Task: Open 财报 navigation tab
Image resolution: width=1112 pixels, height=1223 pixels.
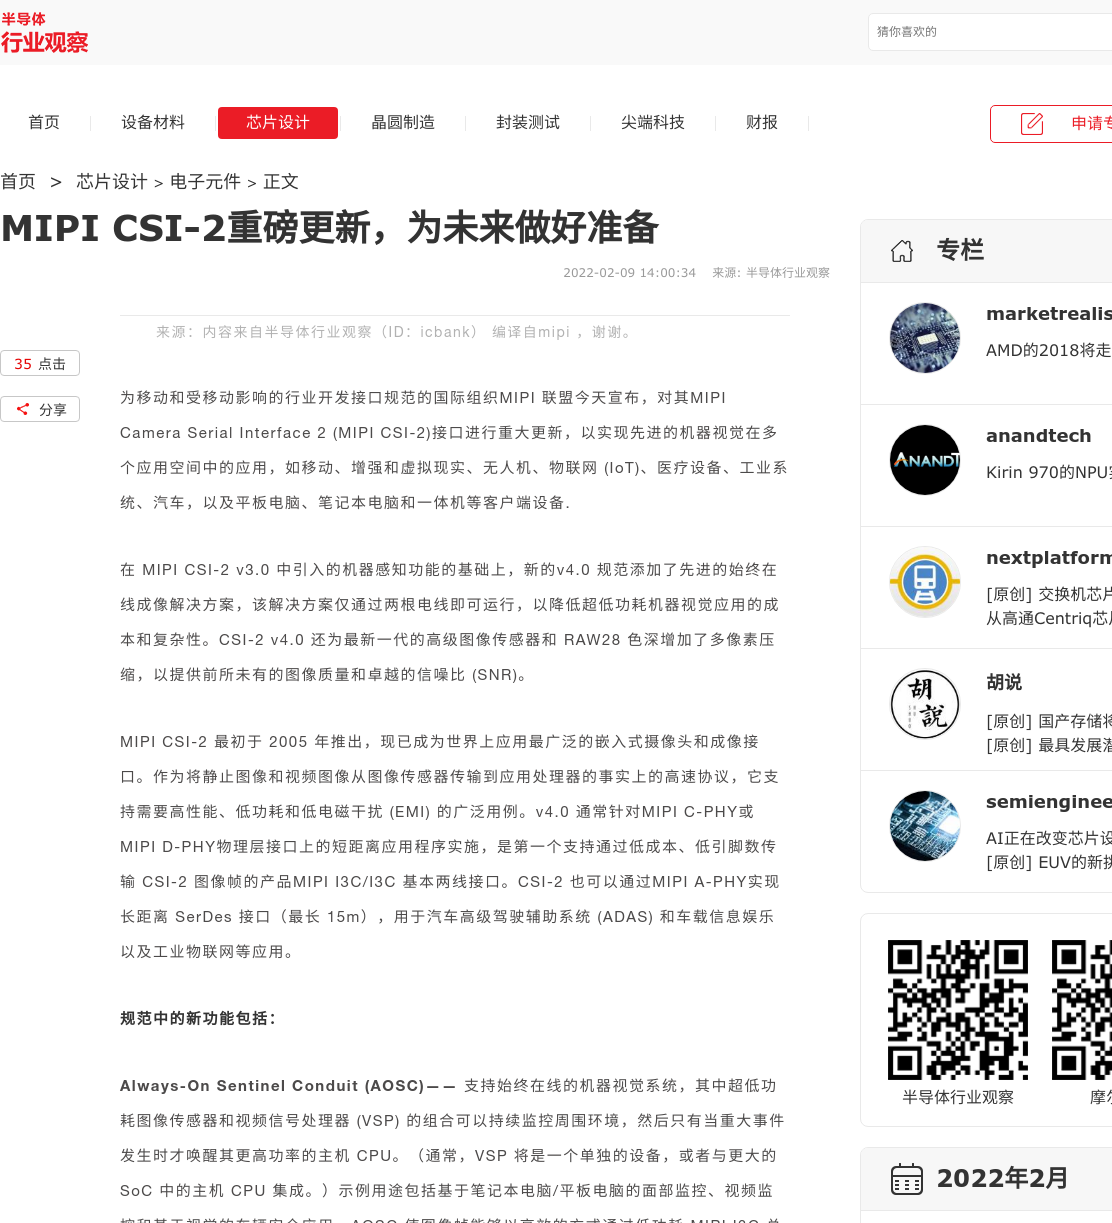Action: click(762, 123)
